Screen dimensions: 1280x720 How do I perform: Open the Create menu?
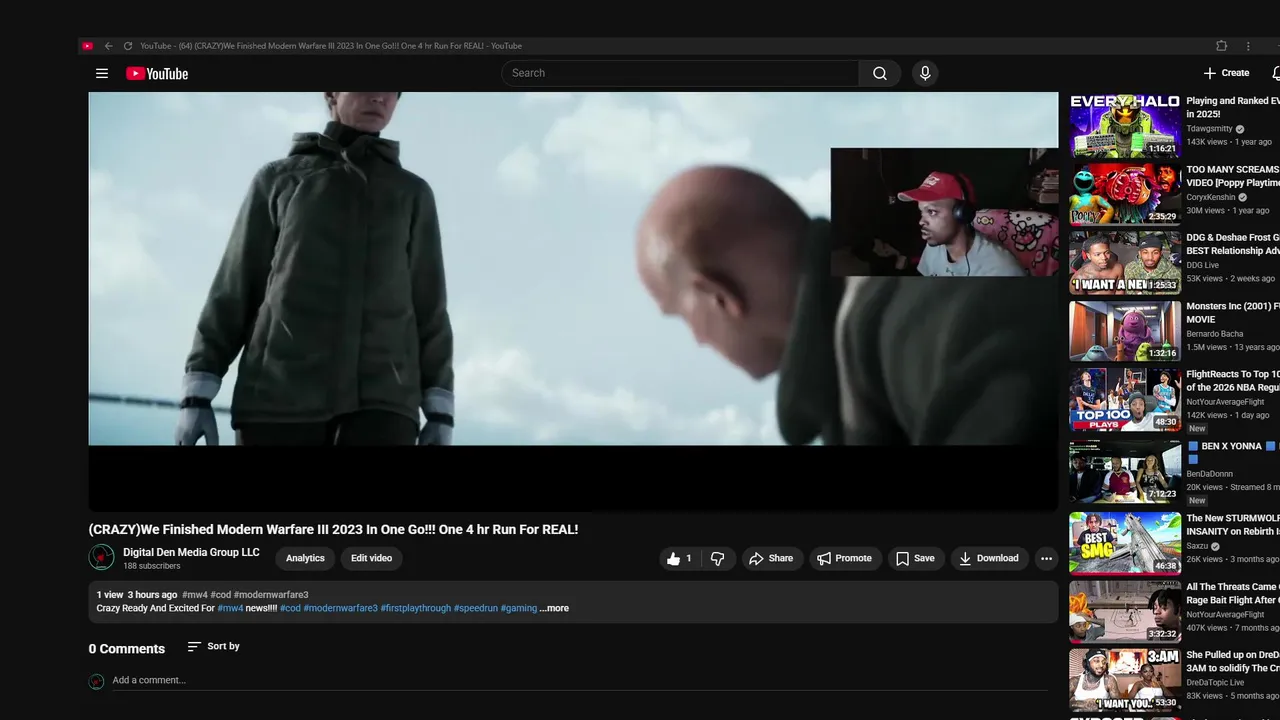(x=1226, y=73)
